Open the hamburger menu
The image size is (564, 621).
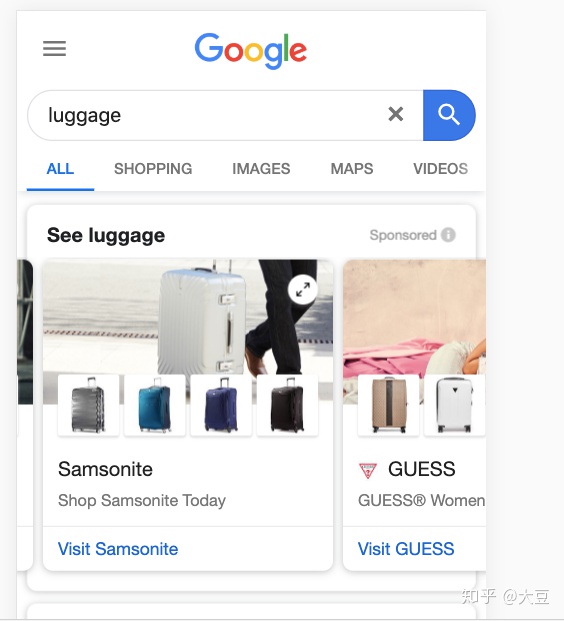tap(54, 48)
